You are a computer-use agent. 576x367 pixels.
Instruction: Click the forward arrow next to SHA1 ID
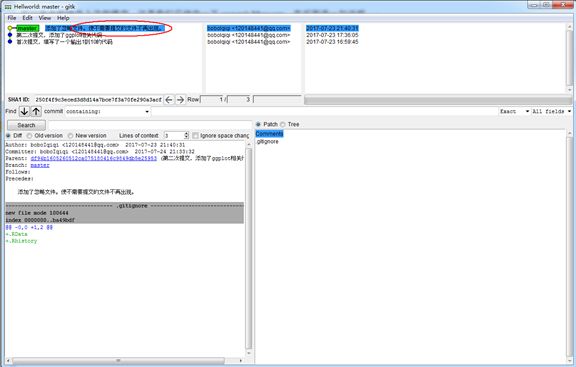click(180, 100)
